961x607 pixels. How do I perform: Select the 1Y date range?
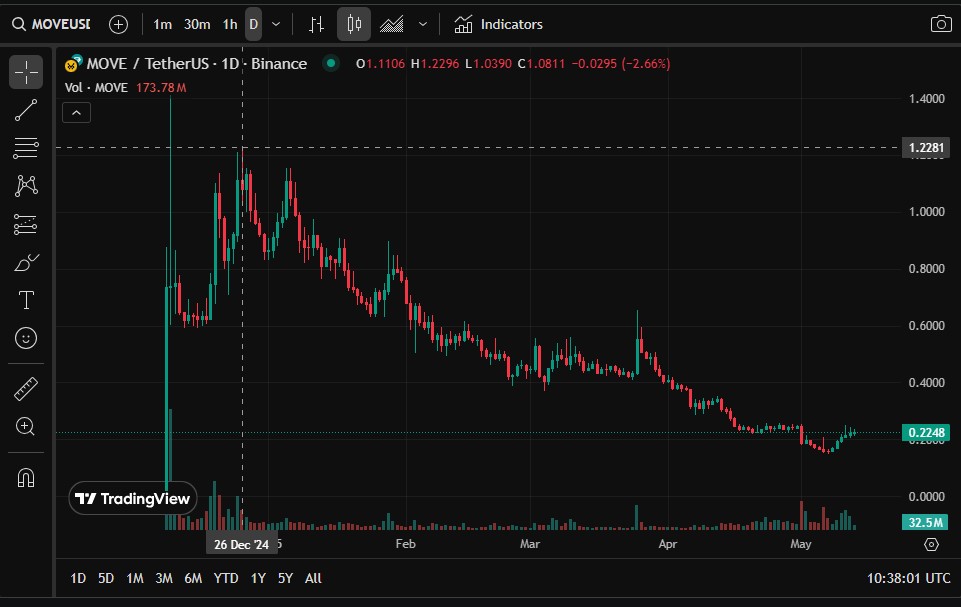coord(258,578)
